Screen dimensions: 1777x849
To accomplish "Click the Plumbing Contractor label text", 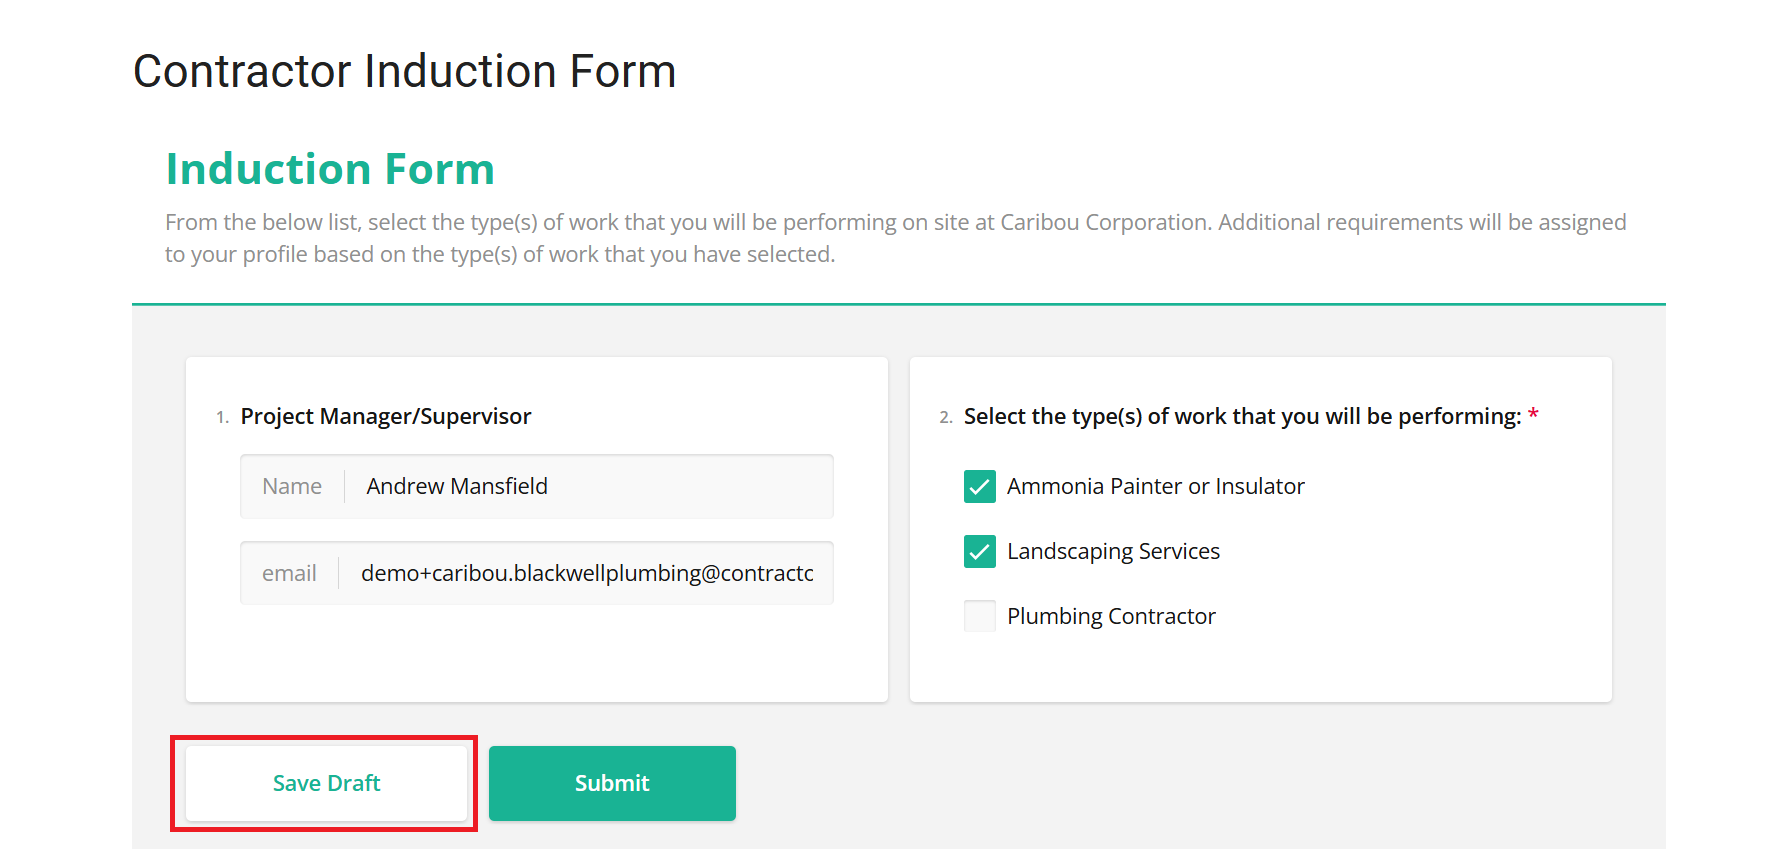I will click(1111, 616).
